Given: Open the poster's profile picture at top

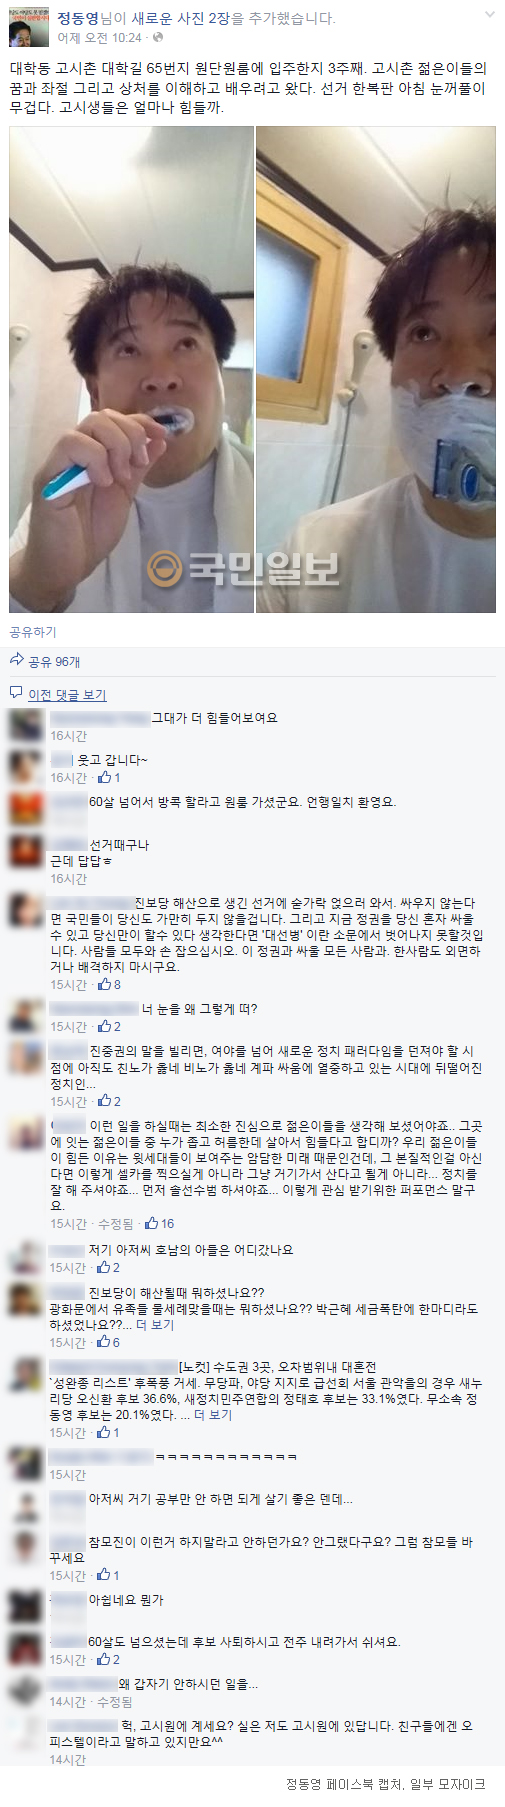Looking at the screenshot, I should click(28, 27).
